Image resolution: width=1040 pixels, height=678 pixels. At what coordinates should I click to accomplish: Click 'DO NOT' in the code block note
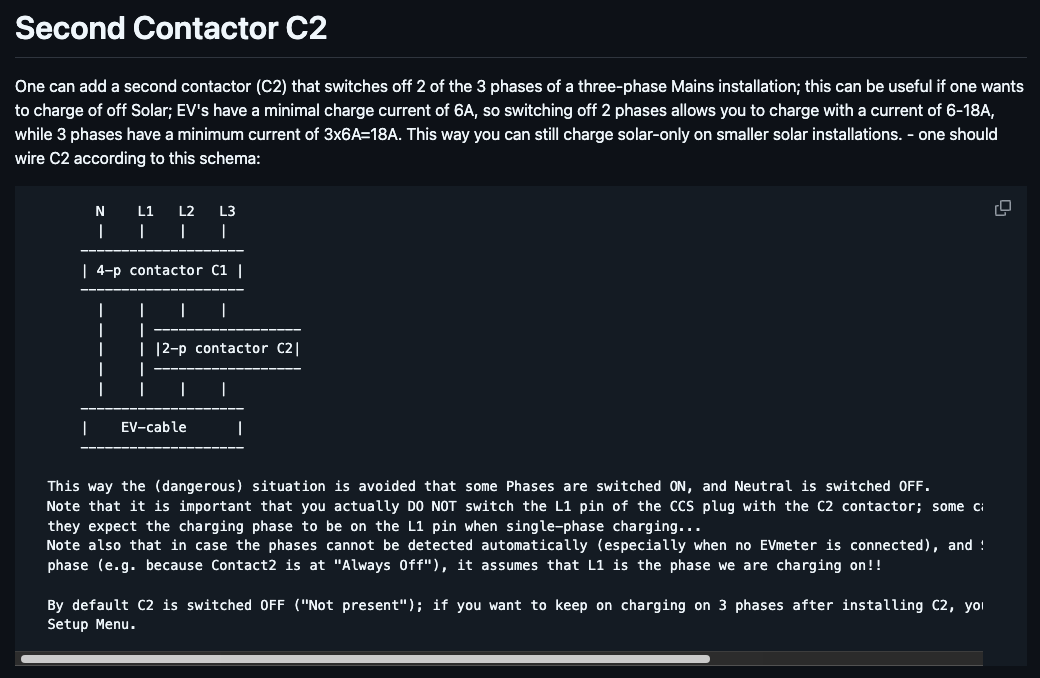pyautogui.click(x=432, y=507)
